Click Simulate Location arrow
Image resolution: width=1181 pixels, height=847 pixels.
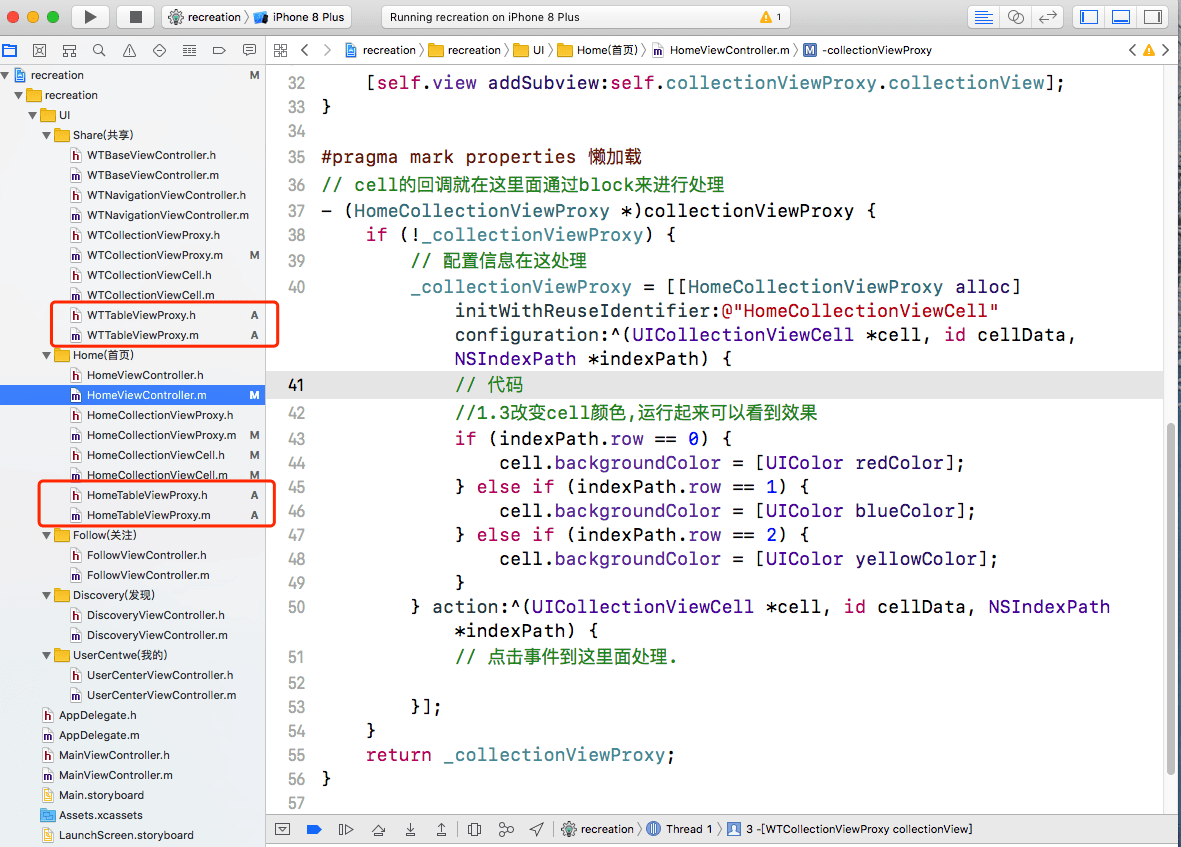(x=536, y=829)
